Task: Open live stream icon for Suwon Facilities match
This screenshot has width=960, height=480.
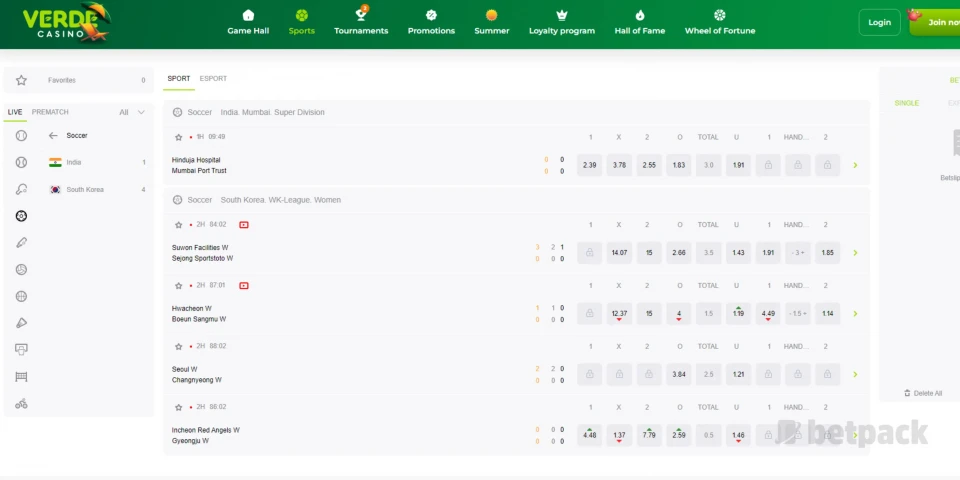Action: tap(244, 225)
